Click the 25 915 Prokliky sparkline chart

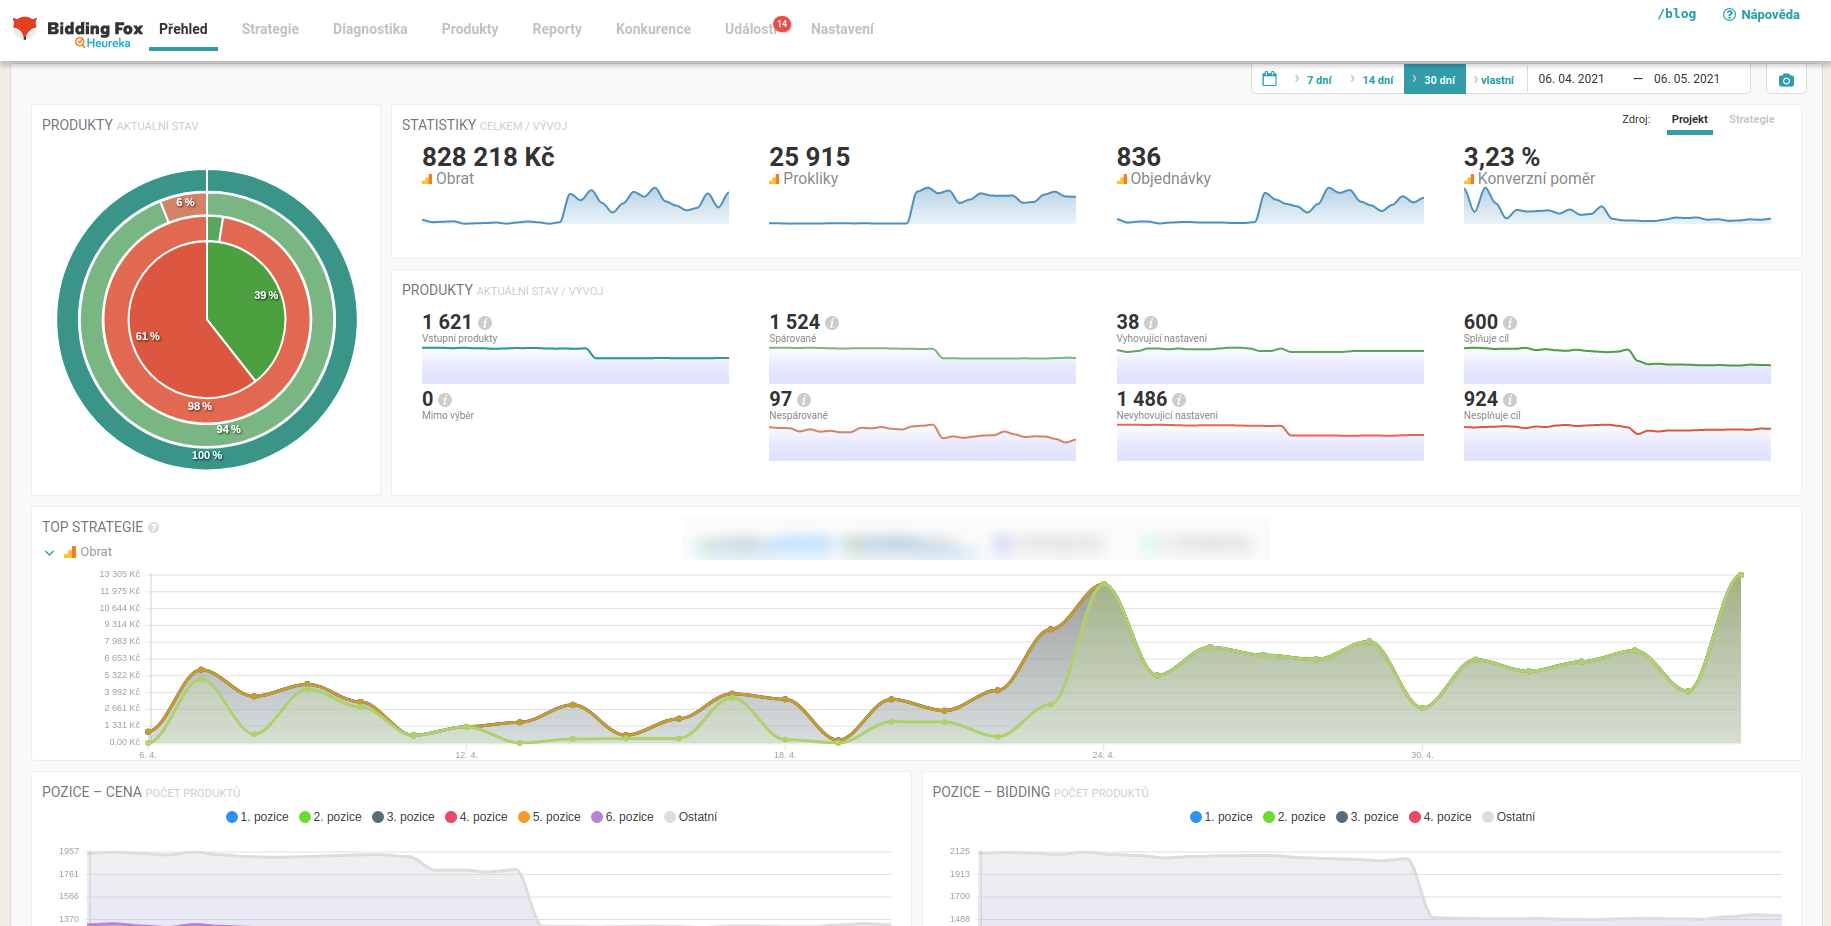pyautogui.click(x=922, y=205)
